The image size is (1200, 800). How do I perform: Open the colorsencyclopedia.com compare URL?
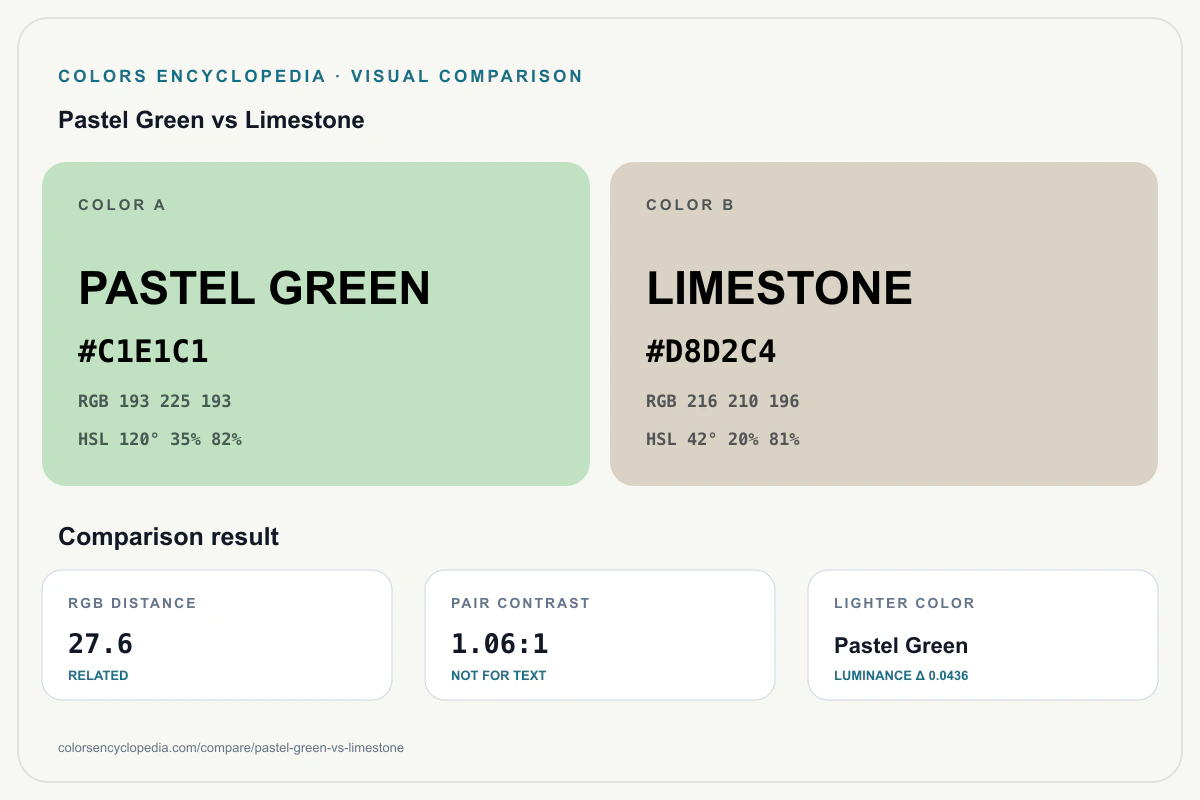click(x=231, y=748)
